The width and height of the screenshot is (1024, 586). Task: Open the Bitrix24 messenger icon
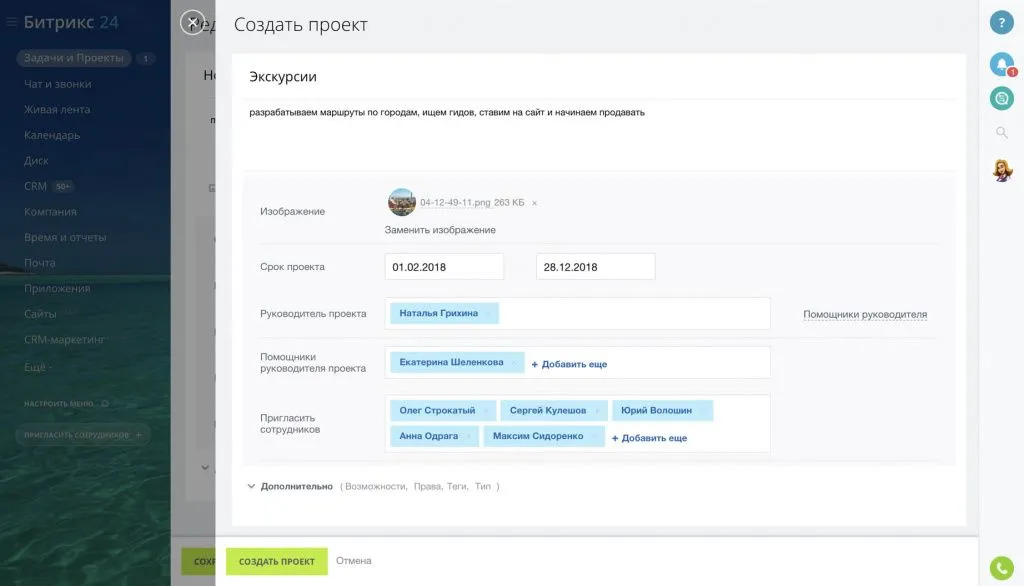click(x=1002, y=97)
